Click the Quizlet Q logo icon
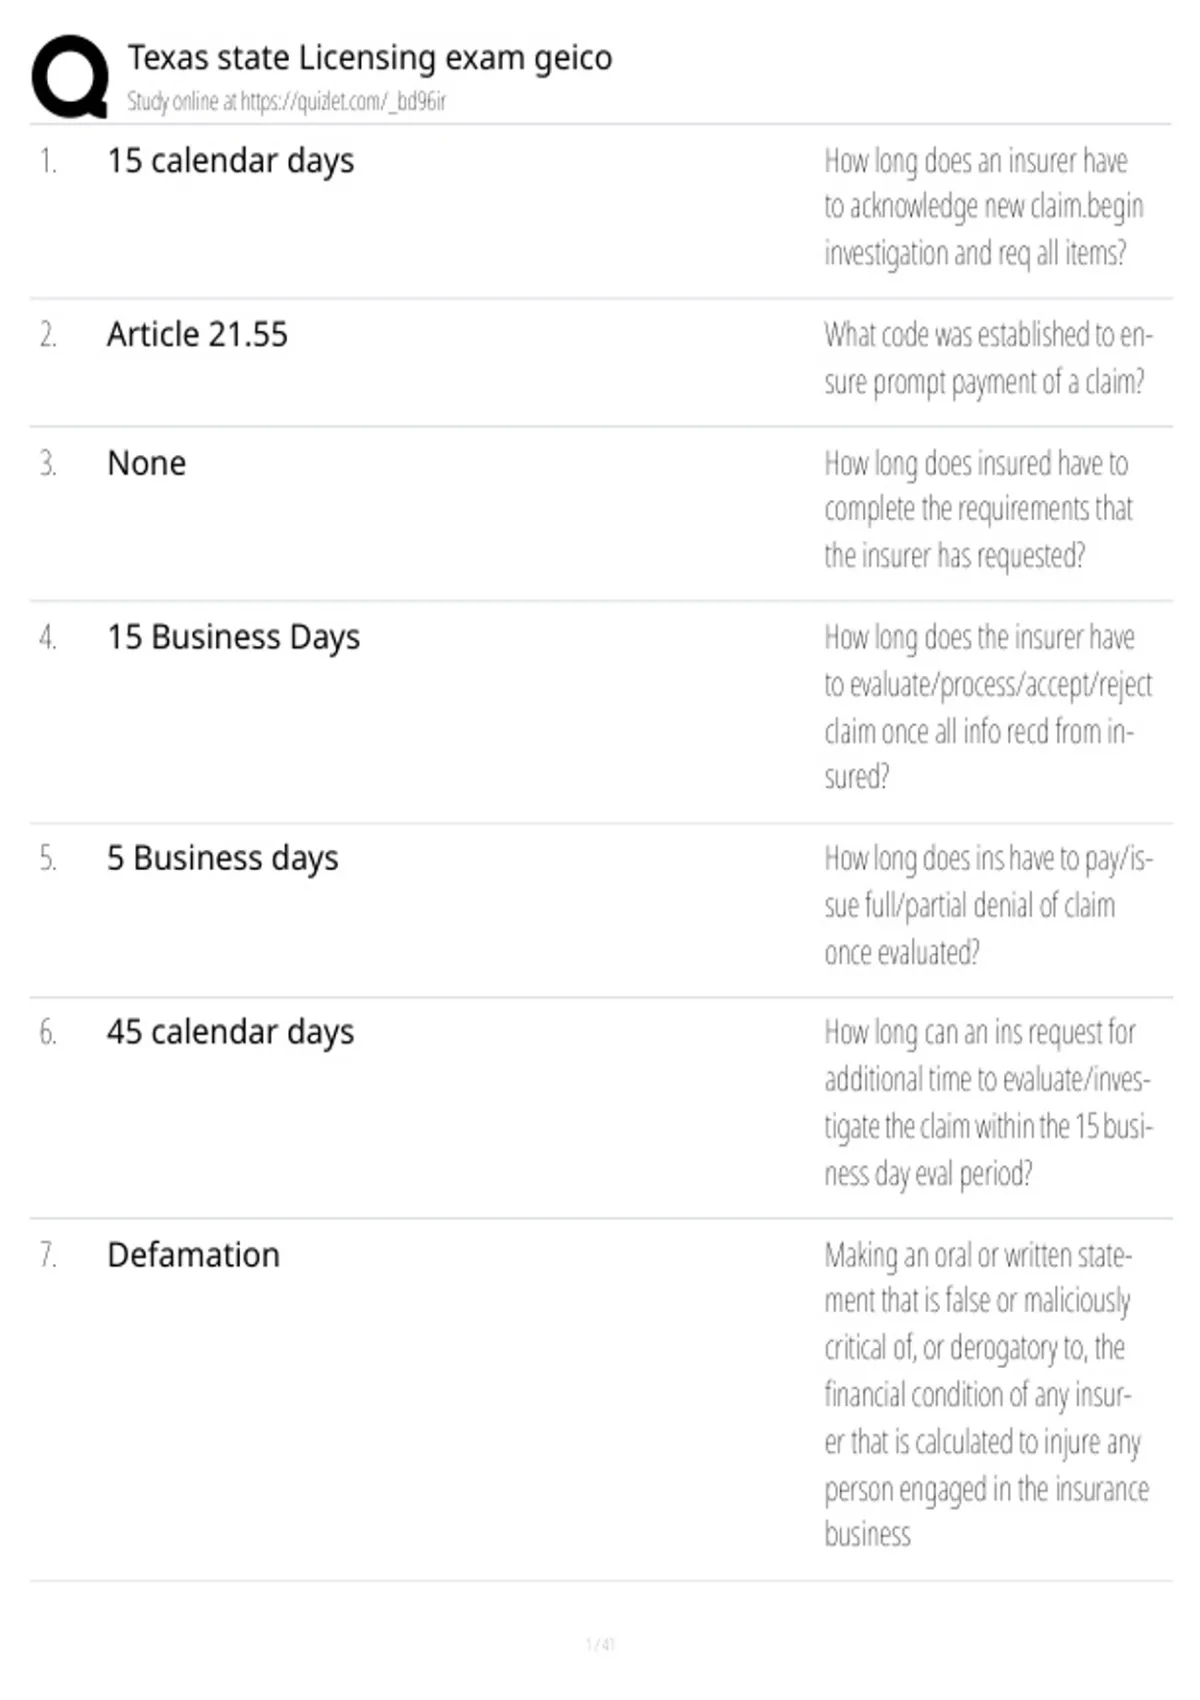The width and height of the screenshot is (1200, 1700). coord(70,77)
